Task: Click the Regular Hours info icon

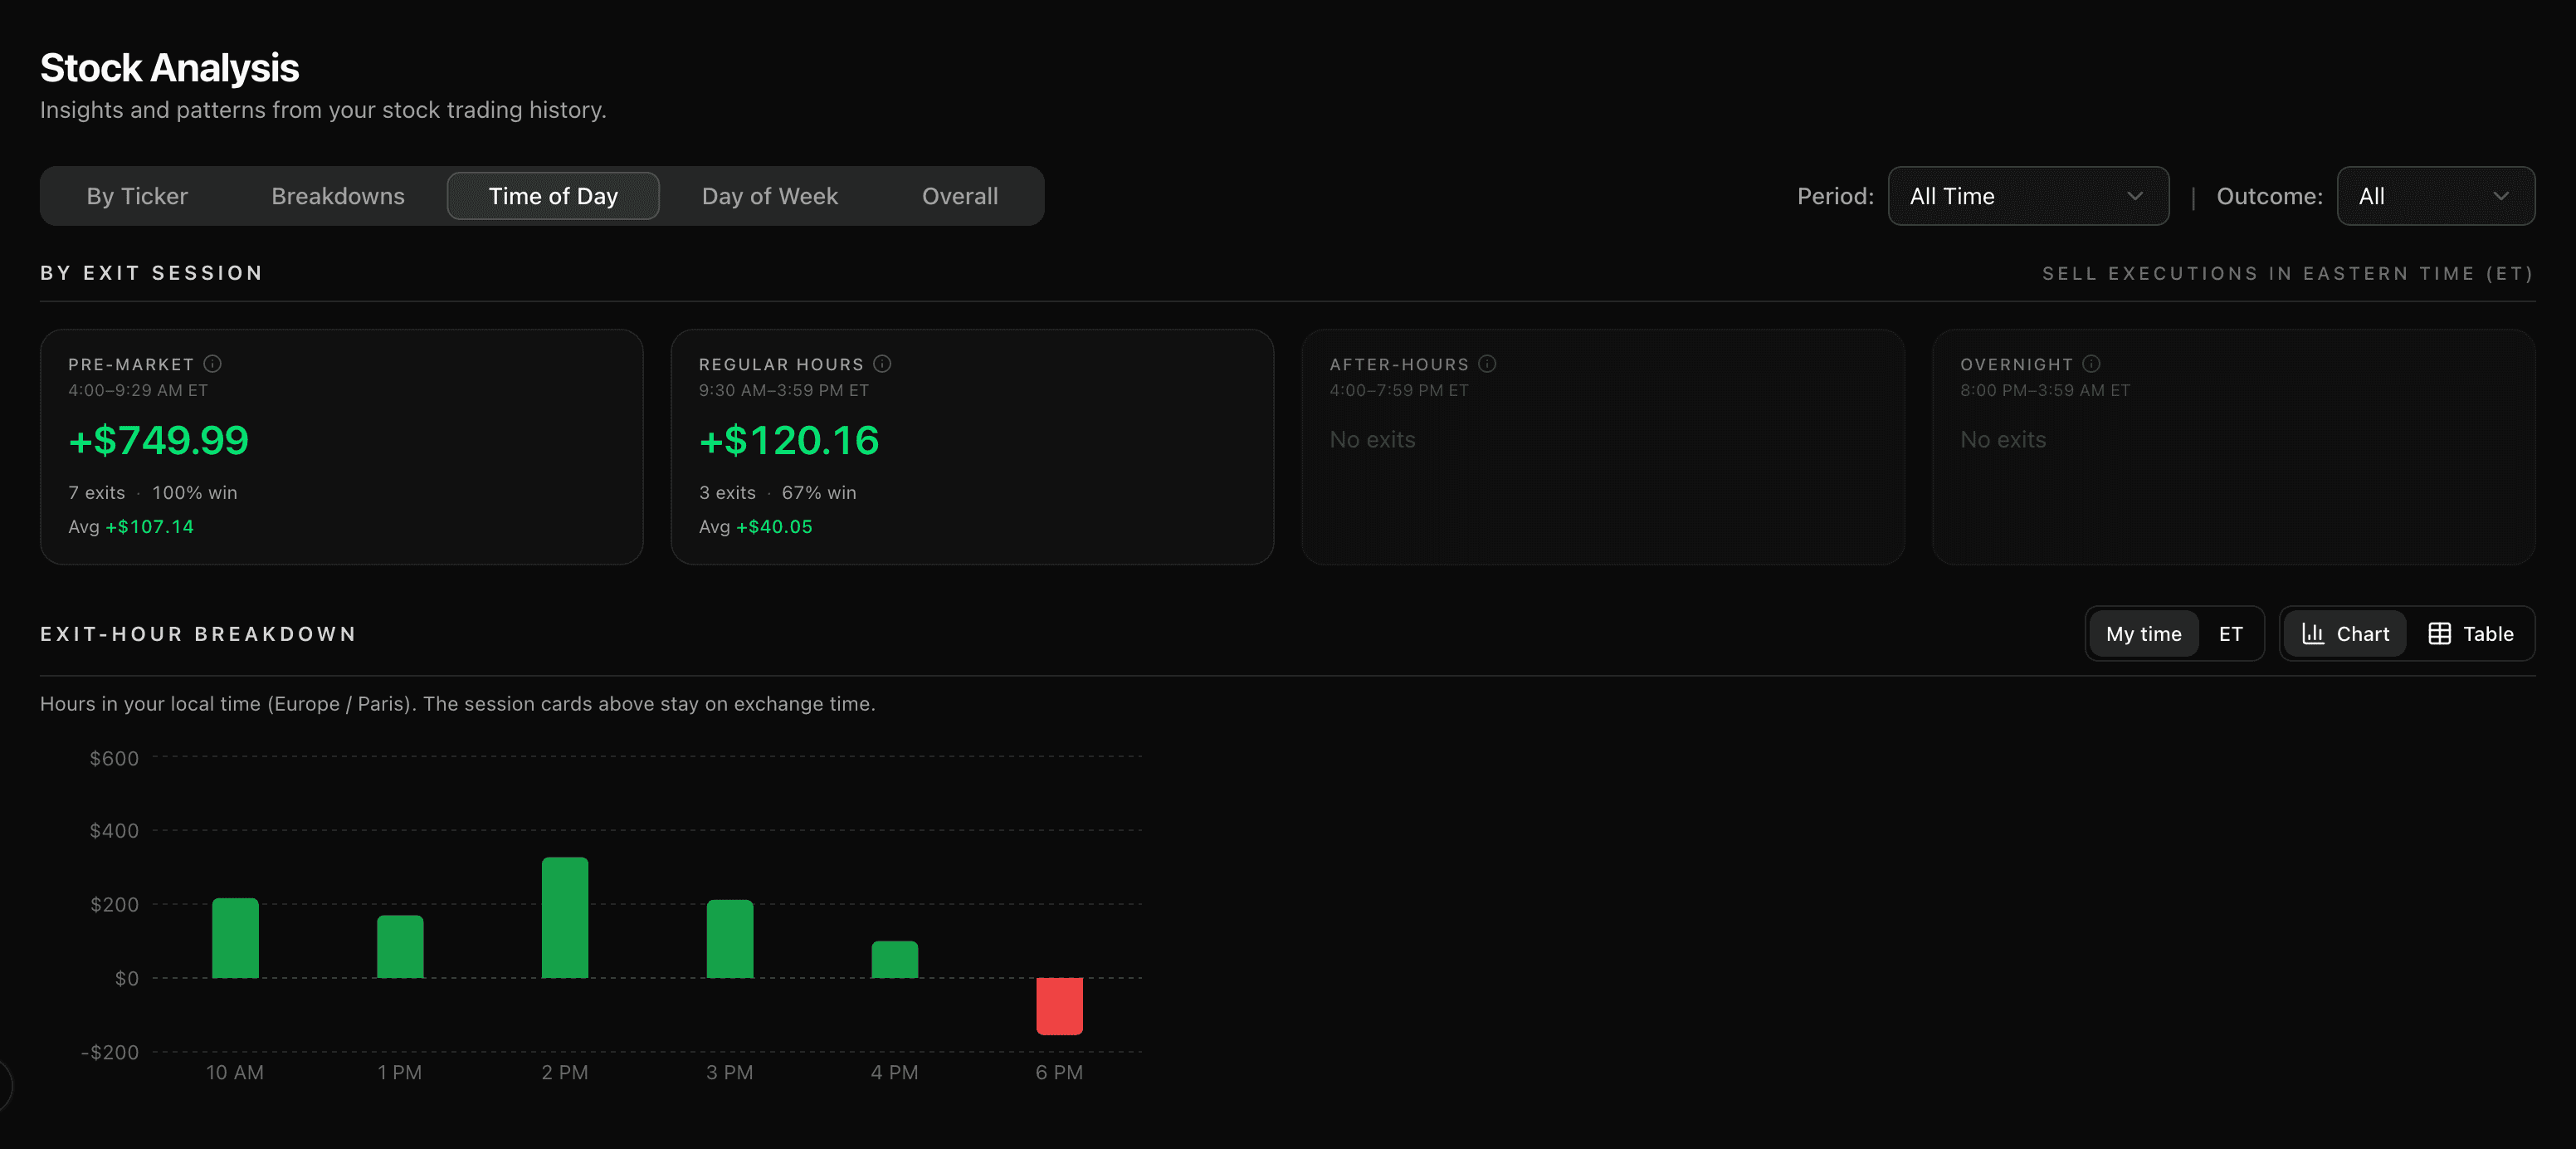Action: coord(882,364)
